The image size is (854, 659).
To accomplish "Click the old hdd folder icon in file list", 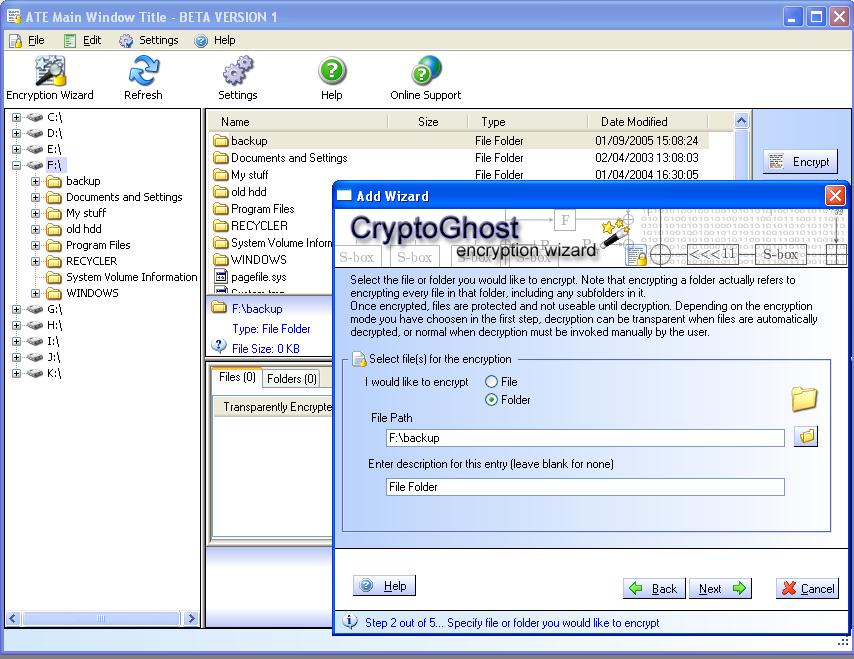I will (x=221, y=192).
